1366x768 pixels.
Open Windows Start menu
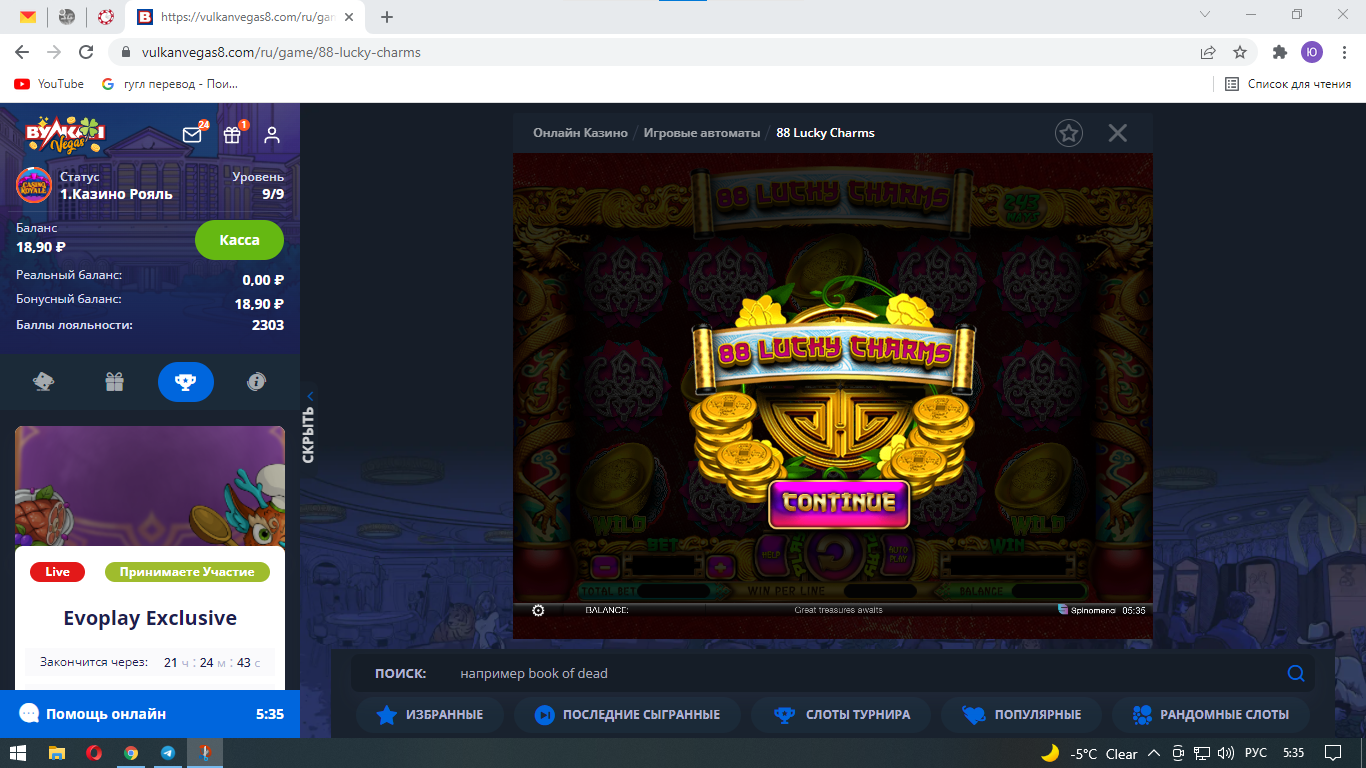(x=17, y=753)
